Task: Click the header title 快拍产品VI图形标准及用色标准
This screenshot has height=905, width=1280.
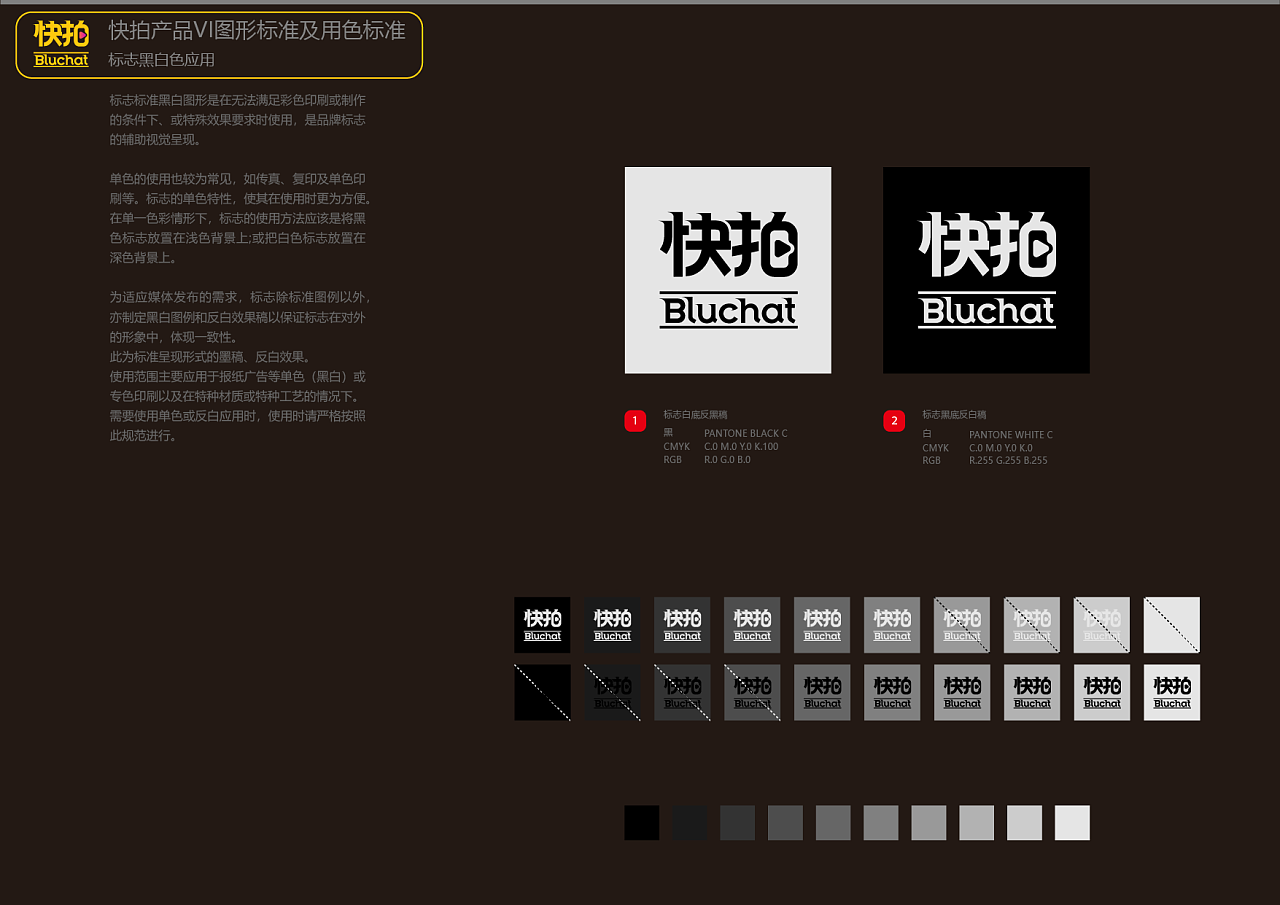Action: [257, 31]
